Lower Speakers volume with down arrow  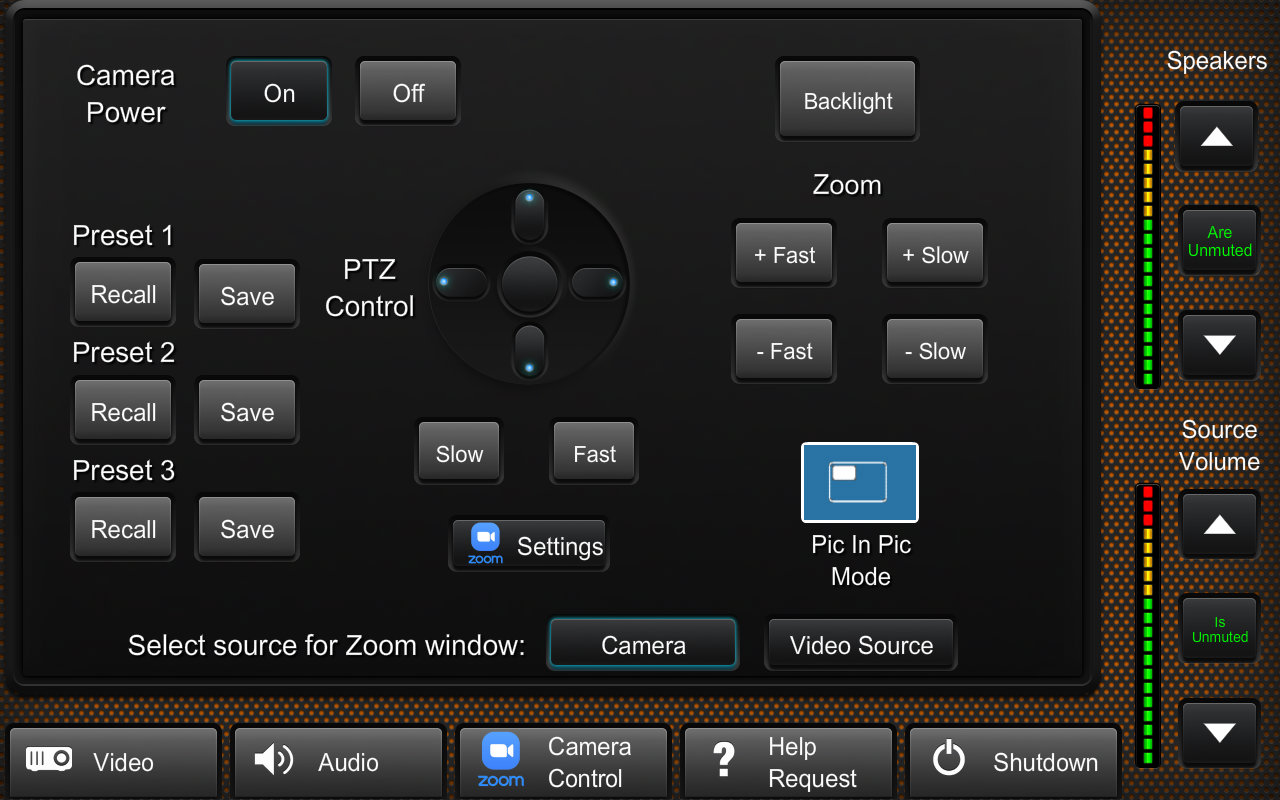1219,344
